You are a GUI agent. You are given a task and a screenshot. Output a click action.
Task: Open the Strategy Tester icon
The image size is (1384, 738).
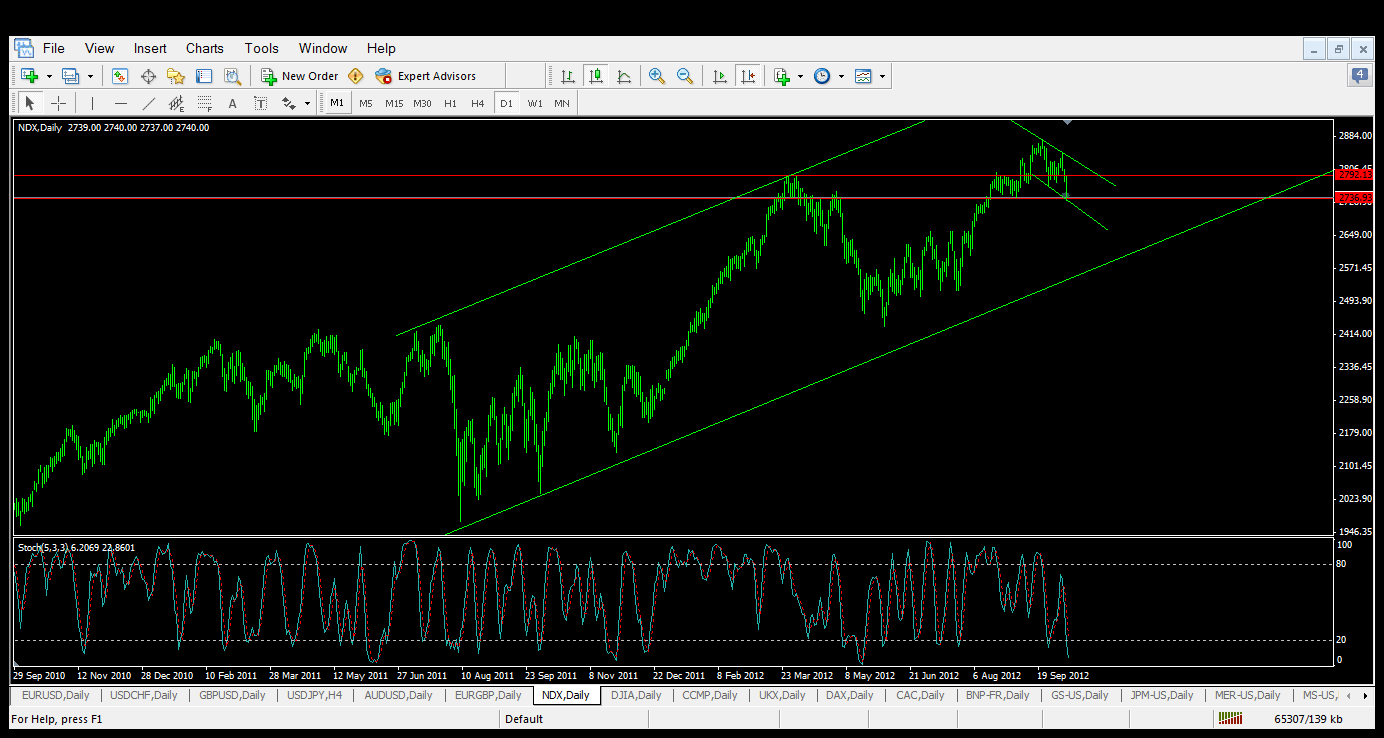pyautogui.click(x=232, y=76)
